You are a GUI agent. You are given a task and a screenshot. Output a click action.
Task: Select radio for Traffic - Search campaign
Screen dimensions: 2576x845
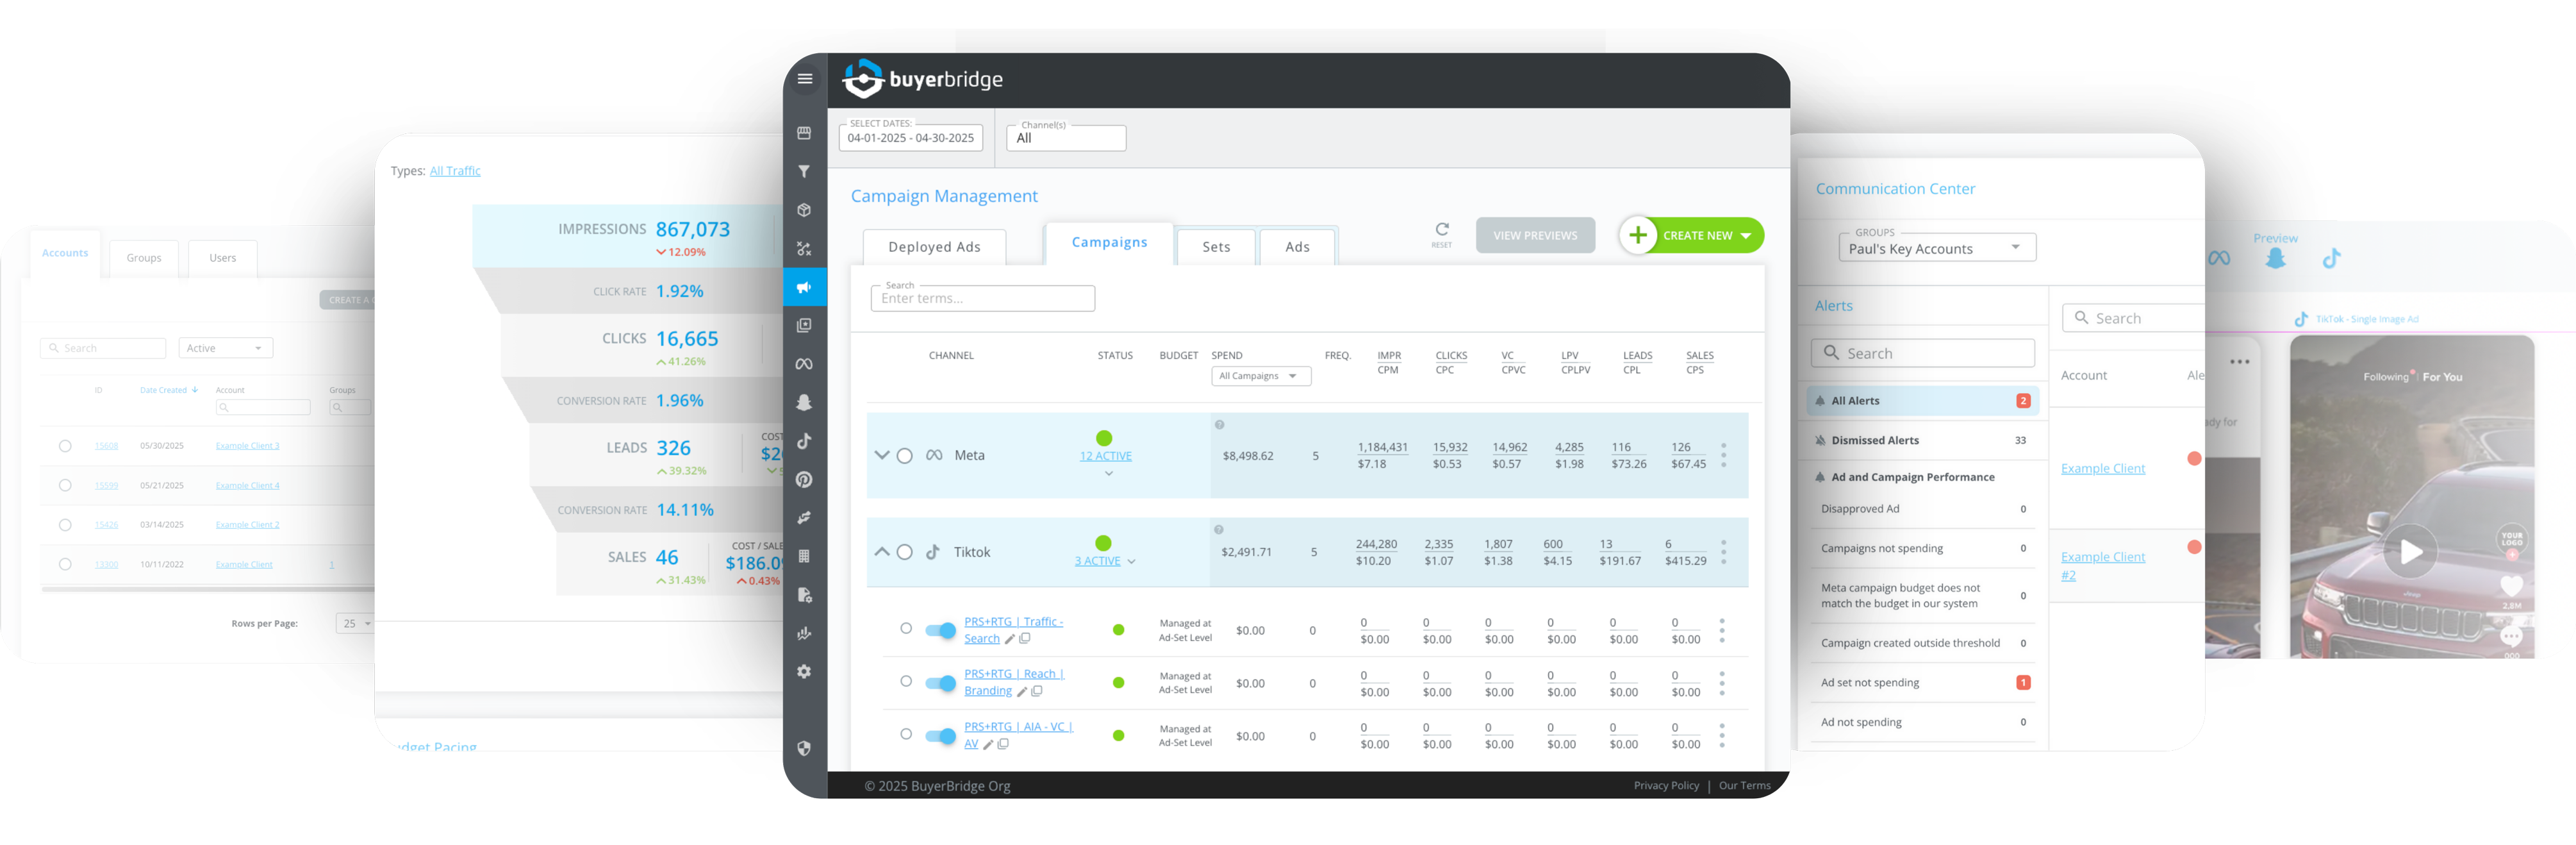(906, 629)
